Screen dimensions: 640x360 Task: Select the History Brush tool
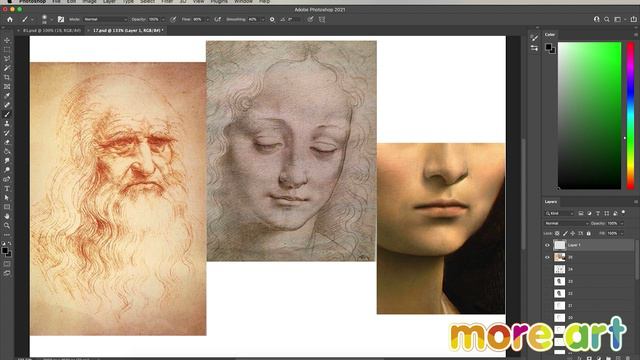[7, 133]
